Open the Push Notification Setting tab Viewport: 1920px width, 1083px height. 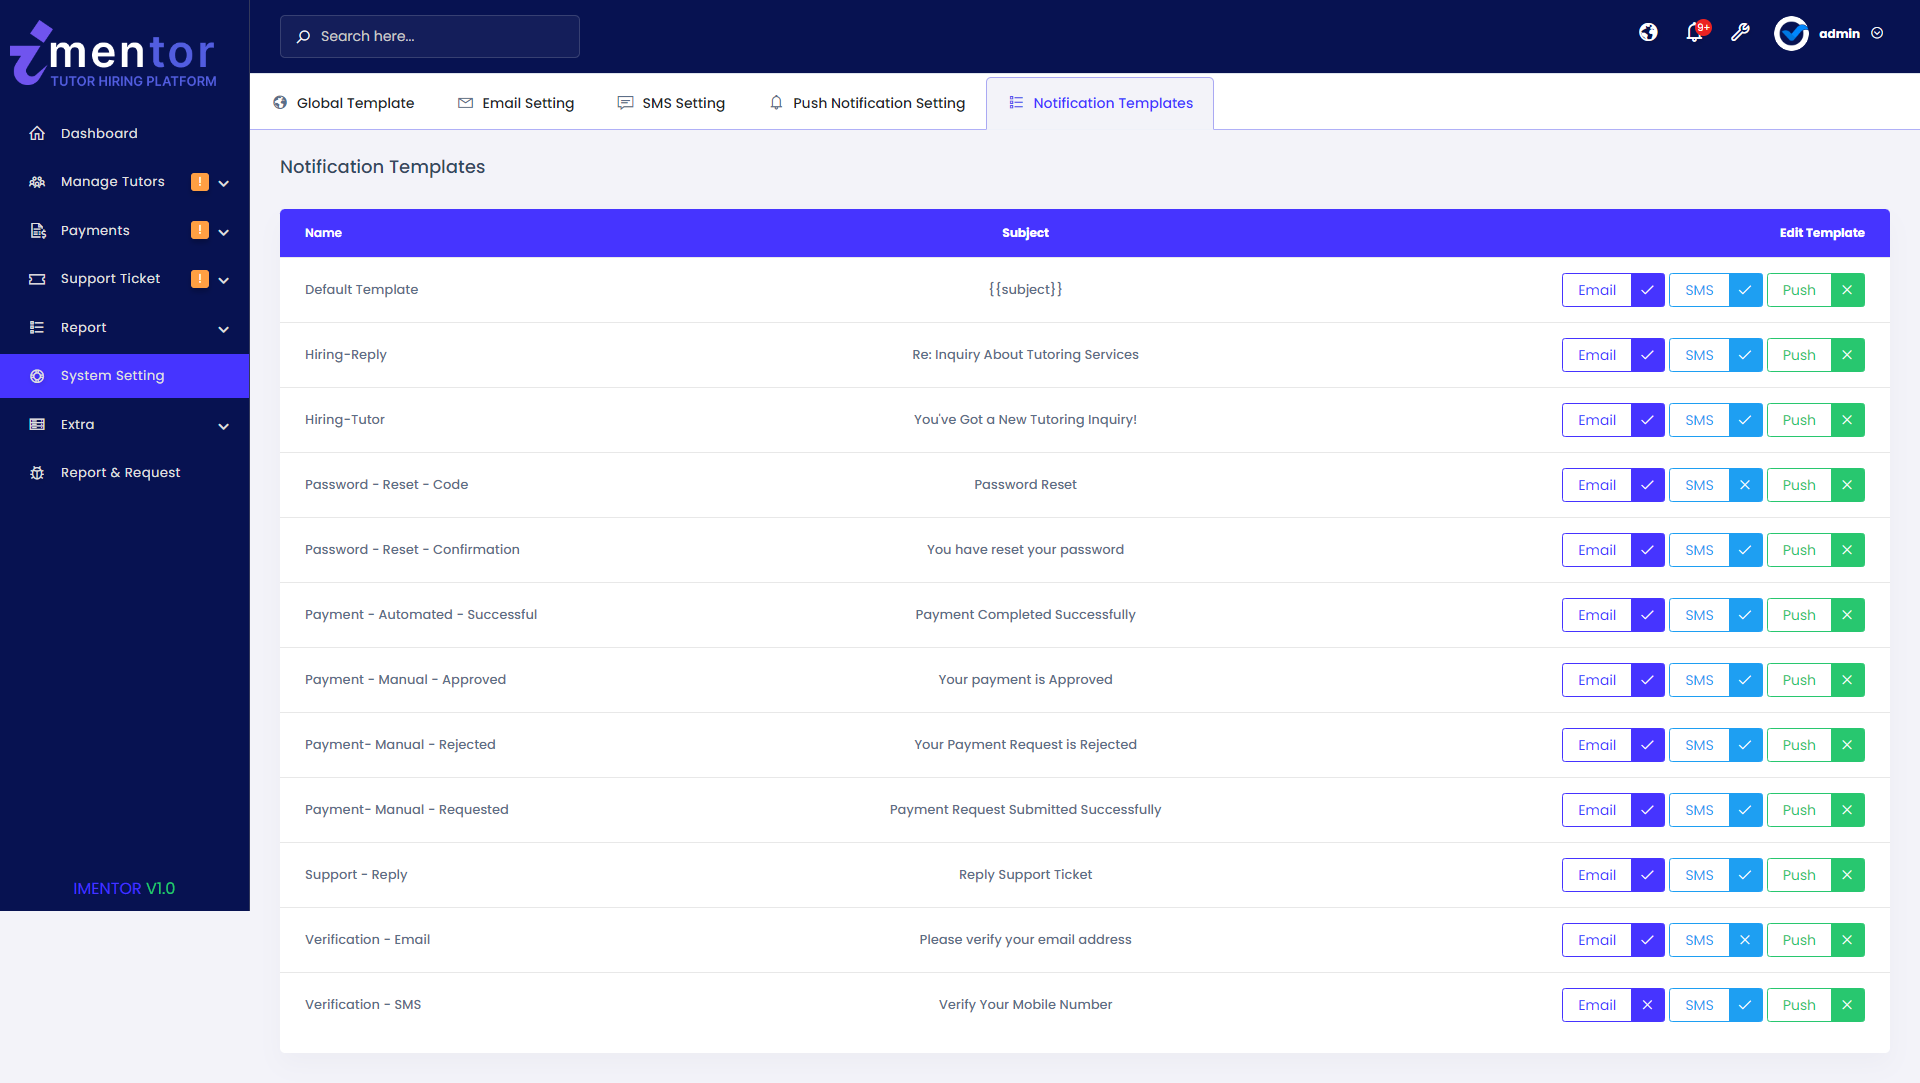pos(866,103)
